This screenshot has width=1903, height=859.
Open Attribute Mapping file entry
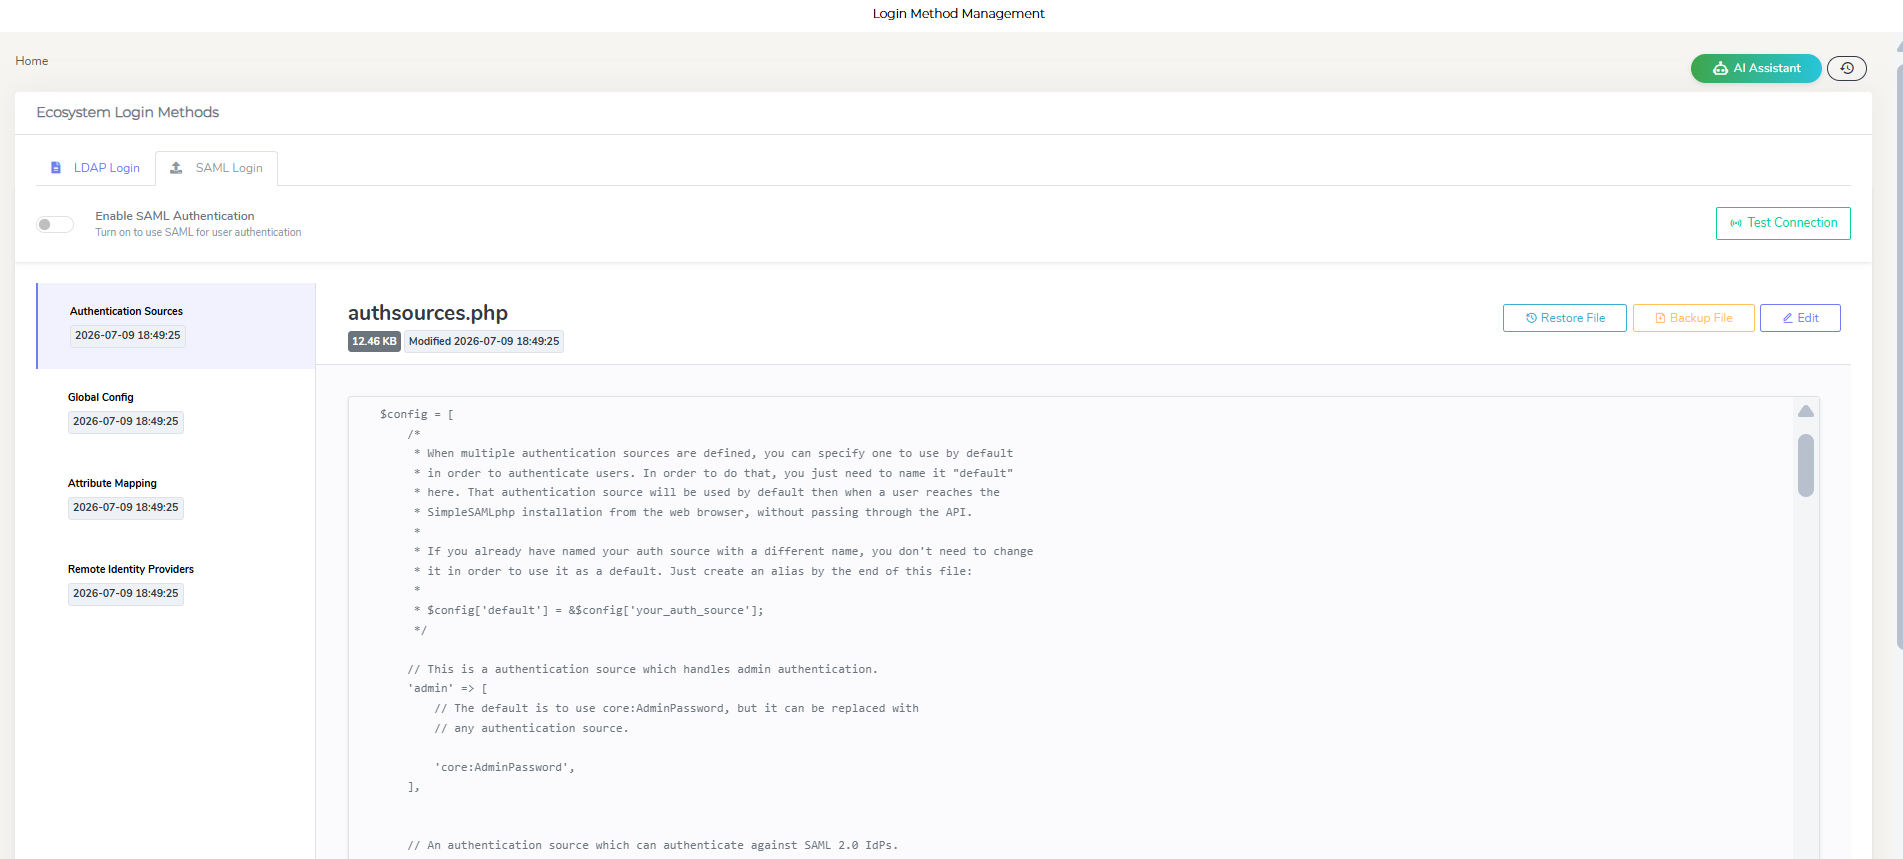coord(176,497)
